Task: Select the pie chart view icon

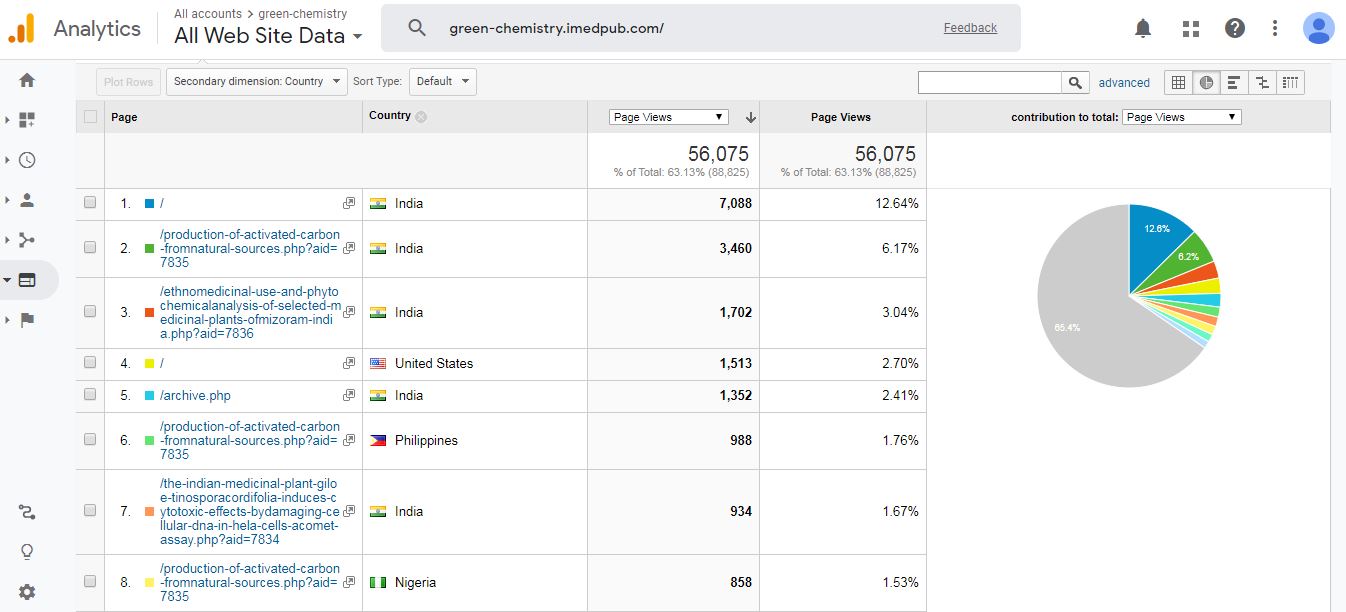Action: [1206, 82]
